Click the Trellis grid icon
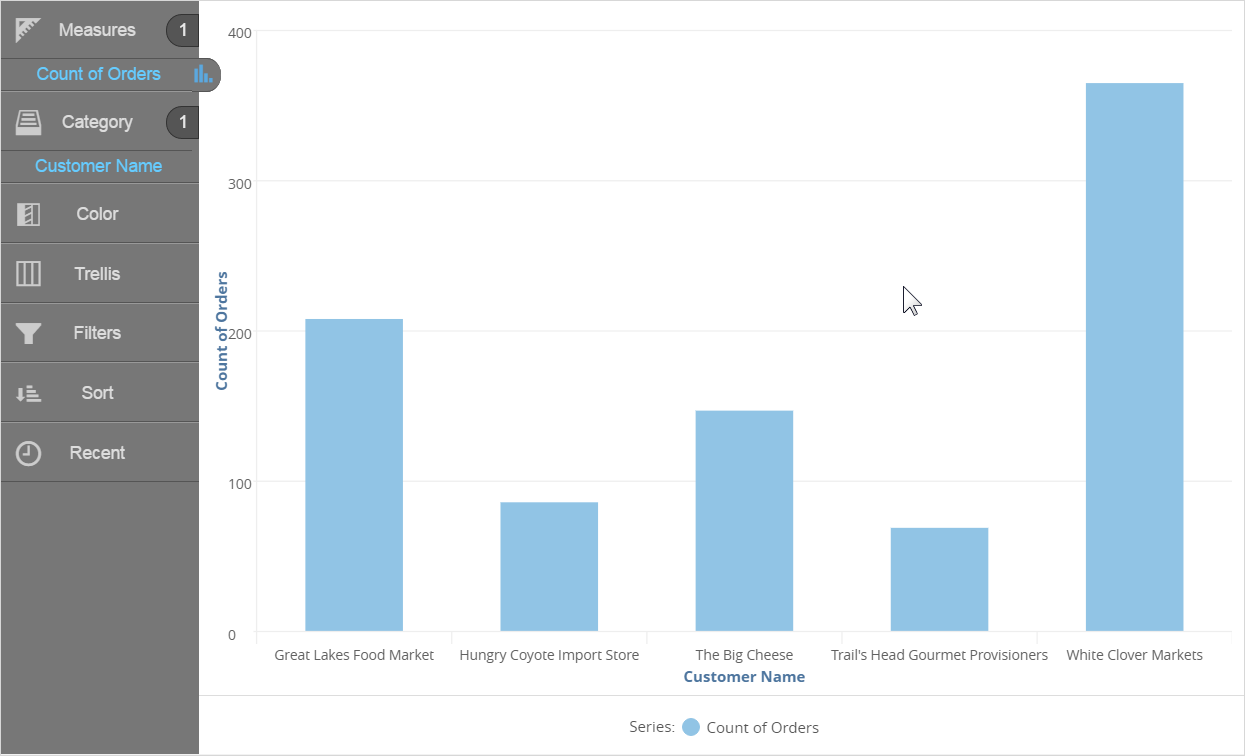This screenshot has height=756, width=1245. pos(28,274)
